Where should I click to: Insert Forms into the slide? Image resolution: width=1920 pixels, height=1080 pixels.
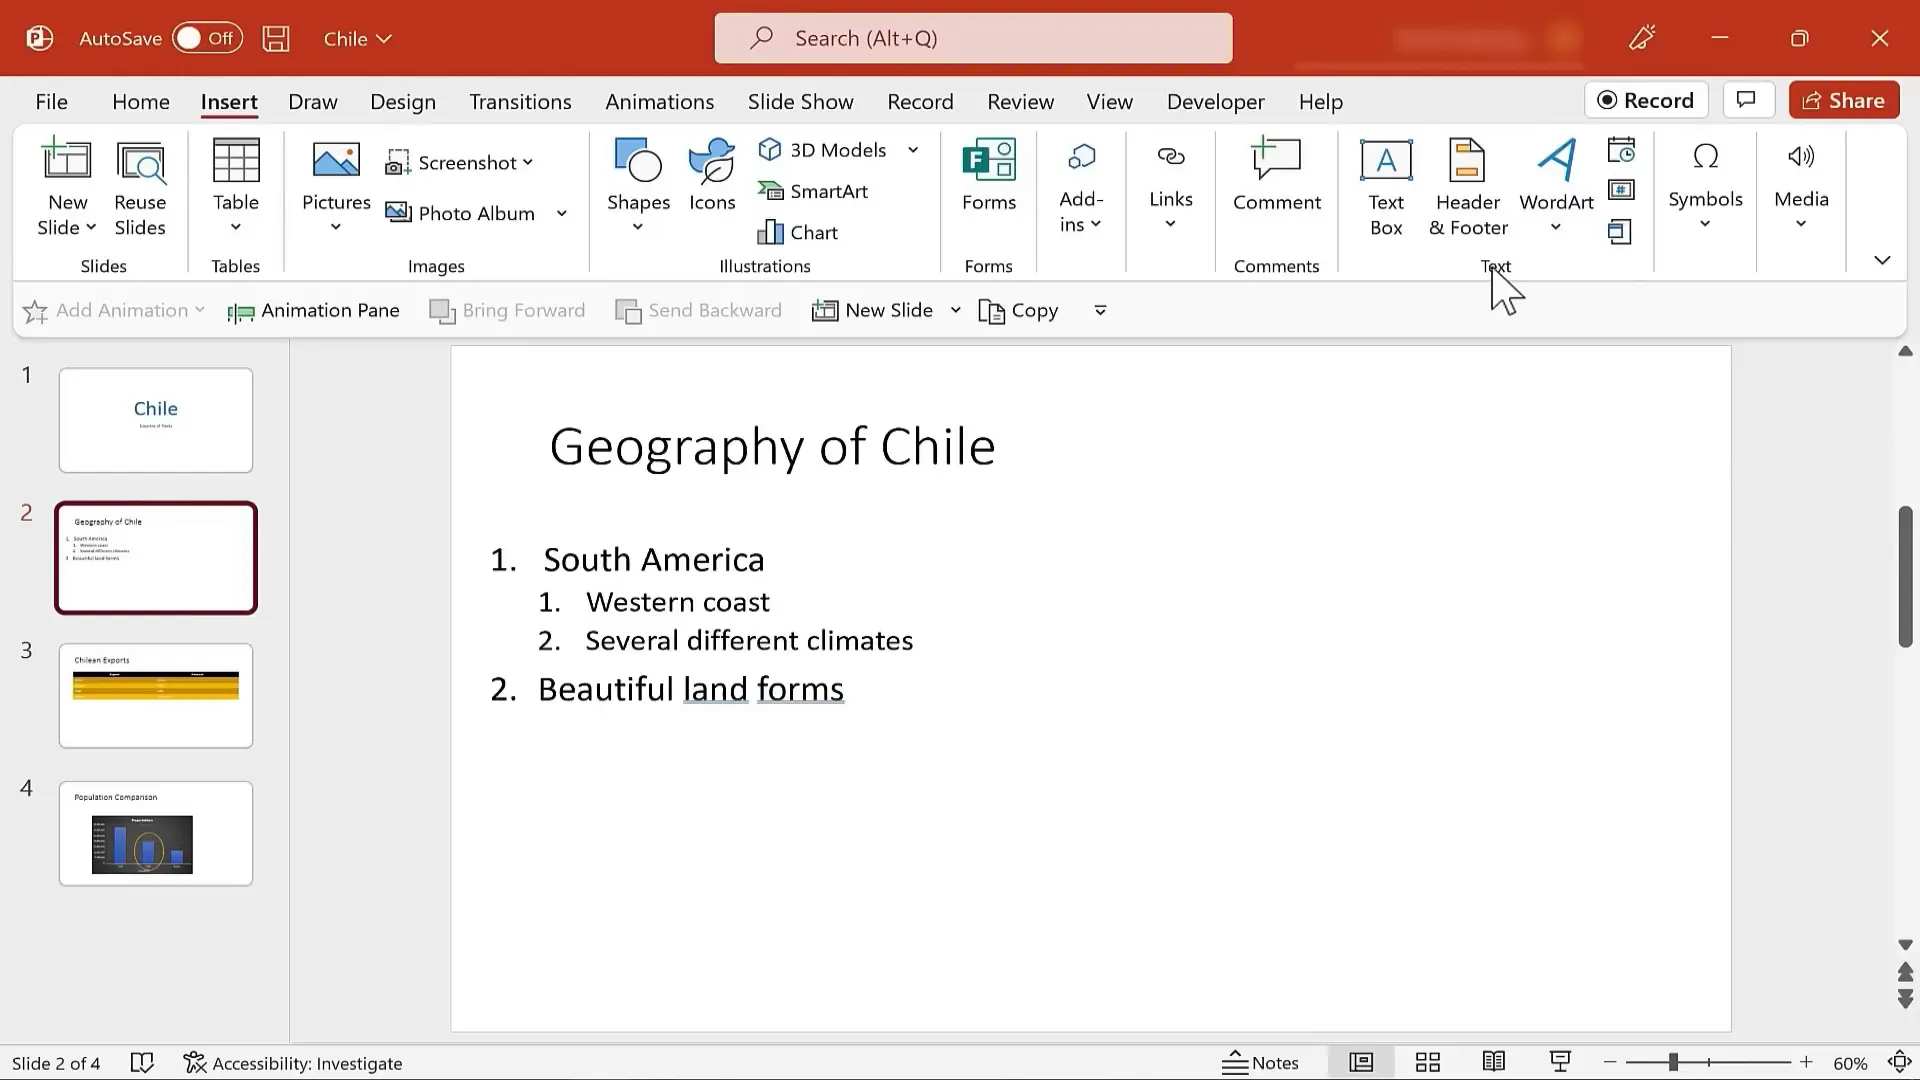click(x=988, y=175)
